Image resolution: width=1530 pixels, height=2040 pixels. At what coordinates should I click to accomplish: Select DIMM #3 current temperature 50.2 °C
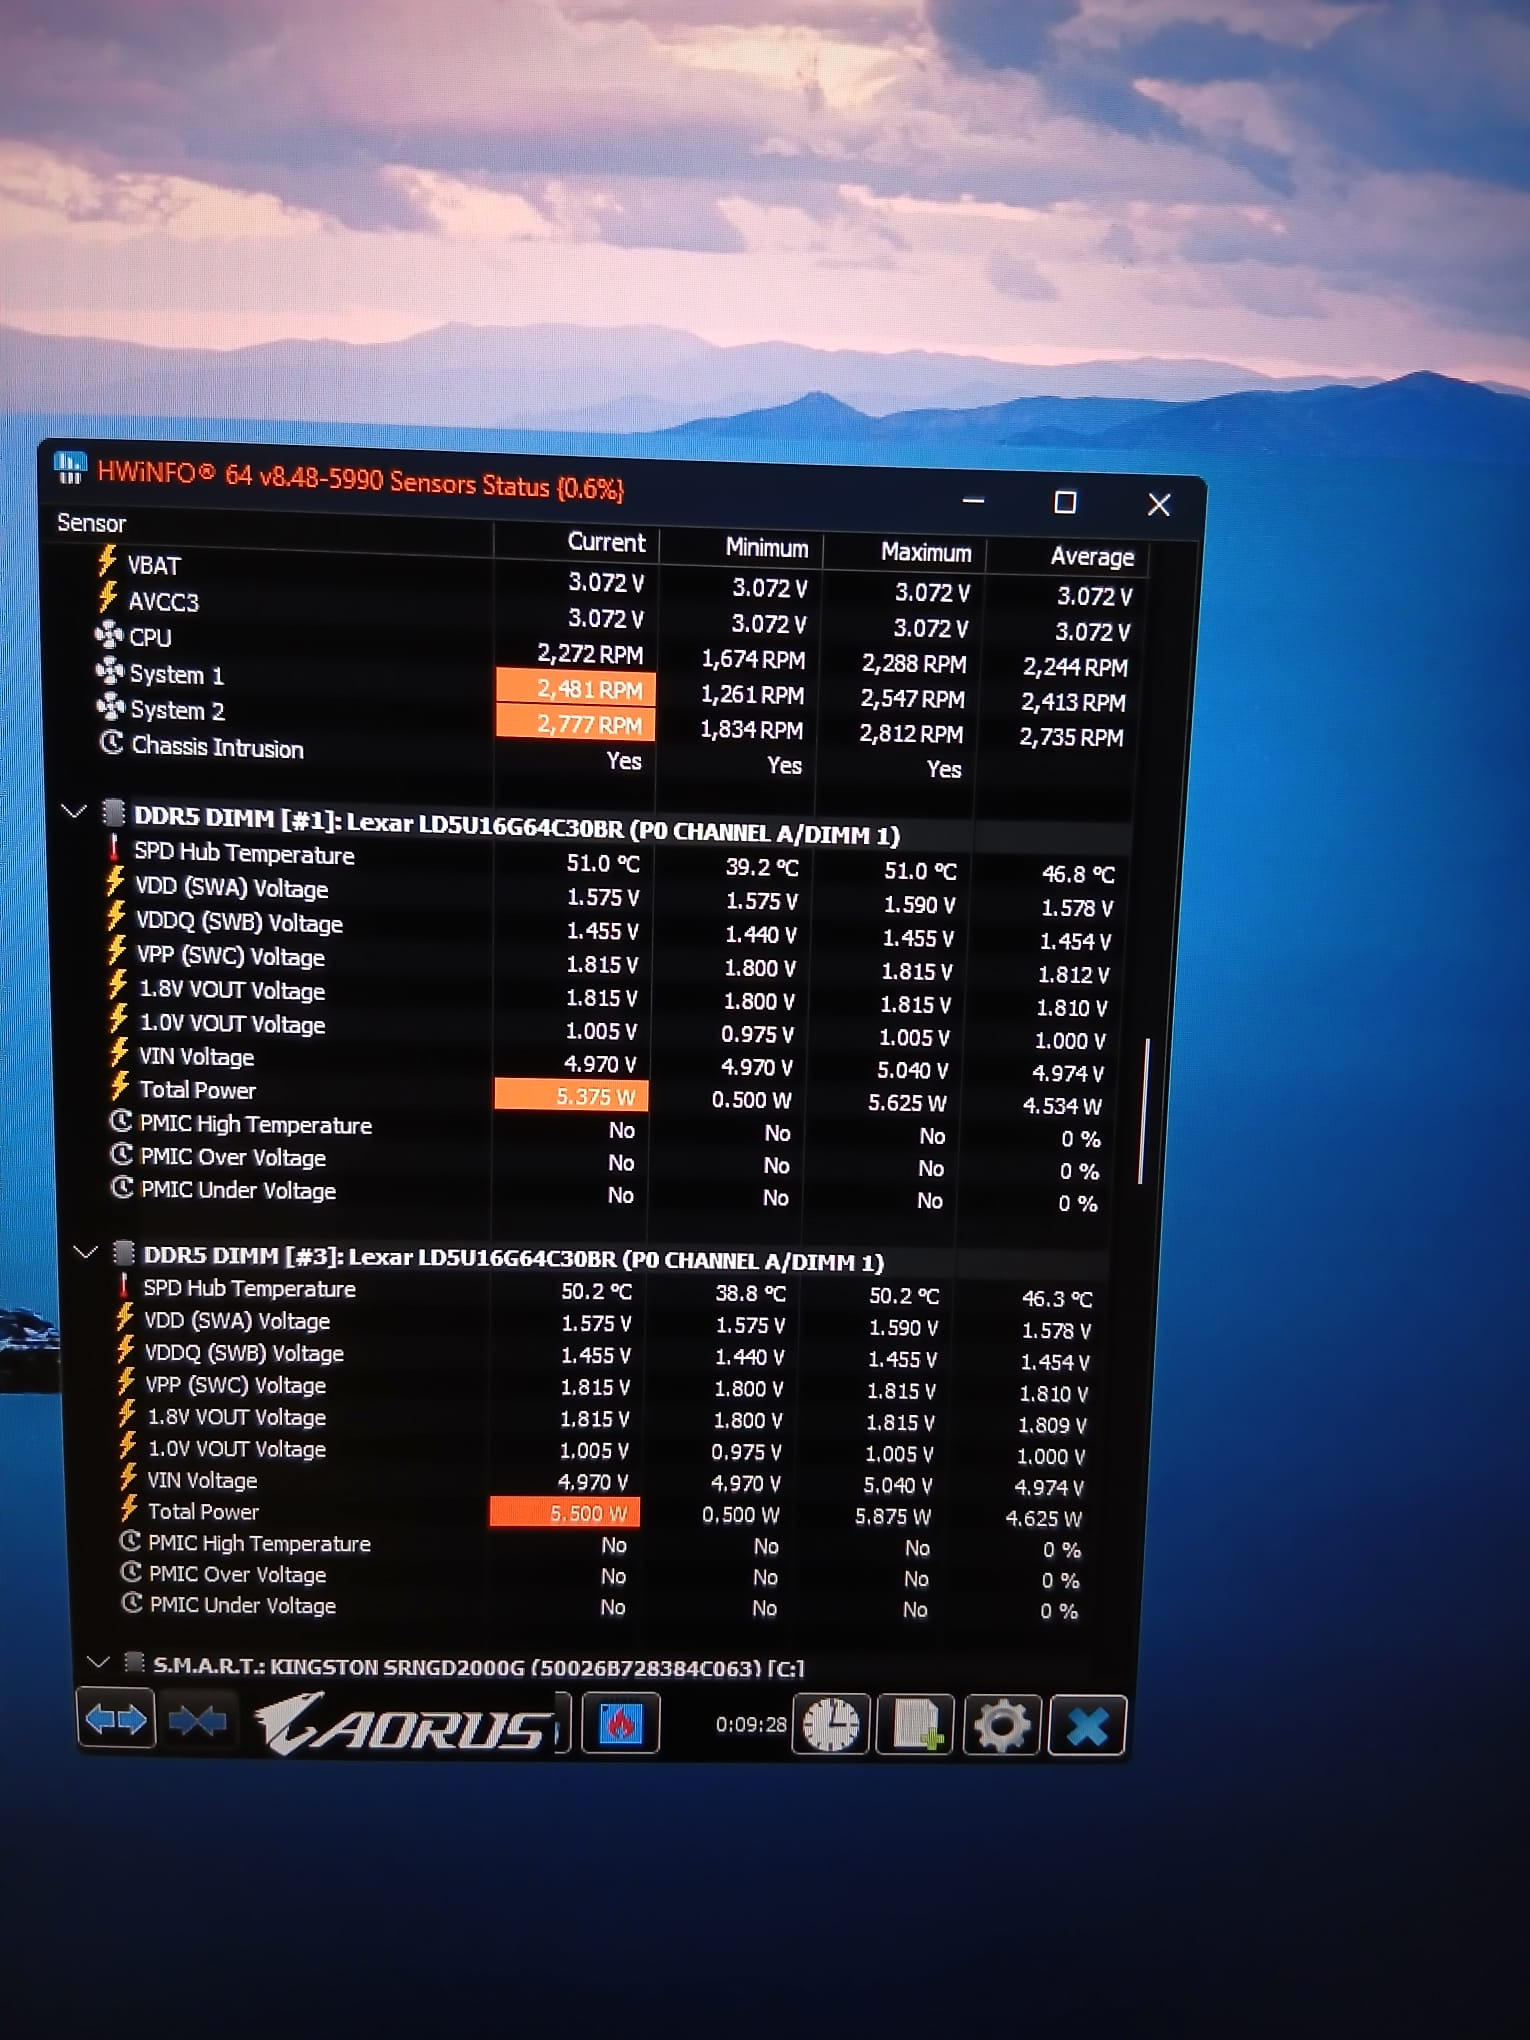pos(596,1291)
